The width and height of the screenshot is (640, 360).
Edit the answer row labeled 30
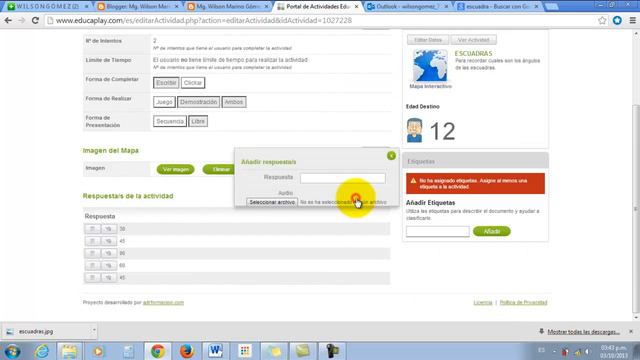(x=109, y=229)
